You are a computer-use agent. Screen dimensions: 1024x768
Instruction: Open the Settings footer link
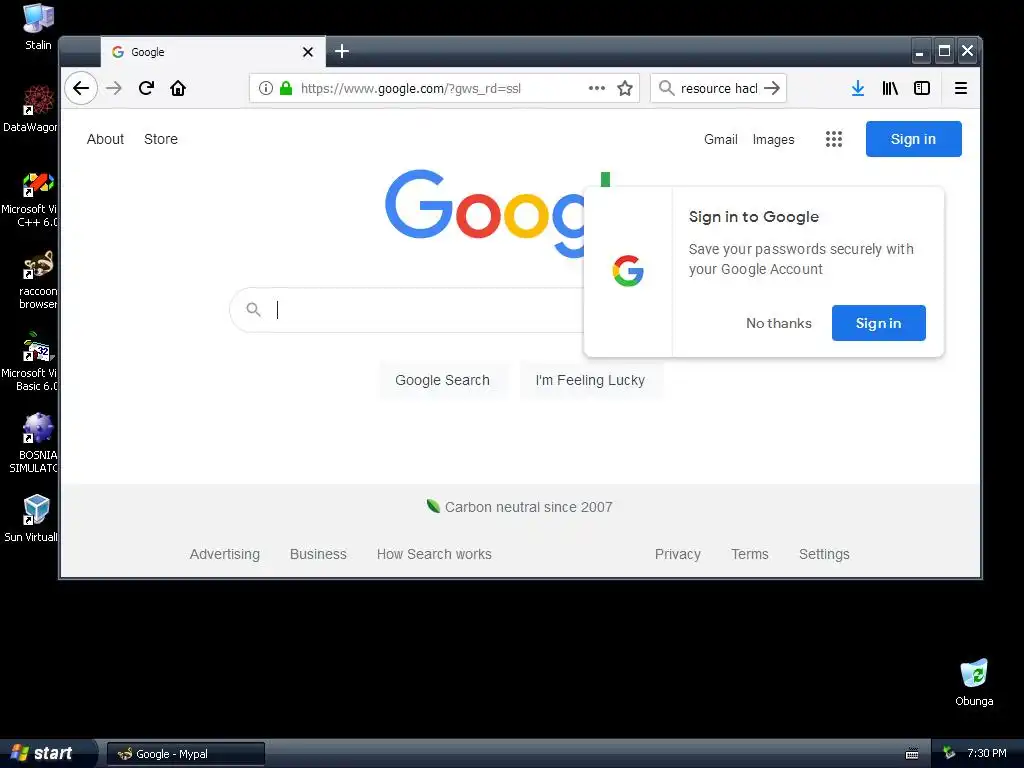click(824, 554)
